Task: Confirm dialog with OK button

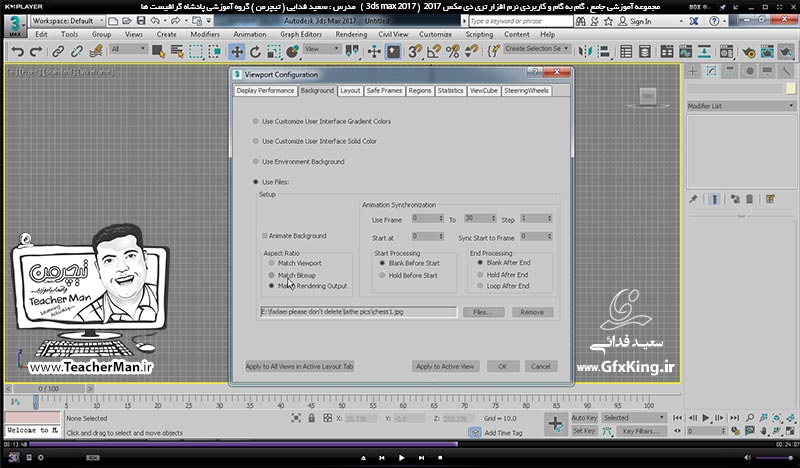Action: pyautogui.click(x=503, y=366)
